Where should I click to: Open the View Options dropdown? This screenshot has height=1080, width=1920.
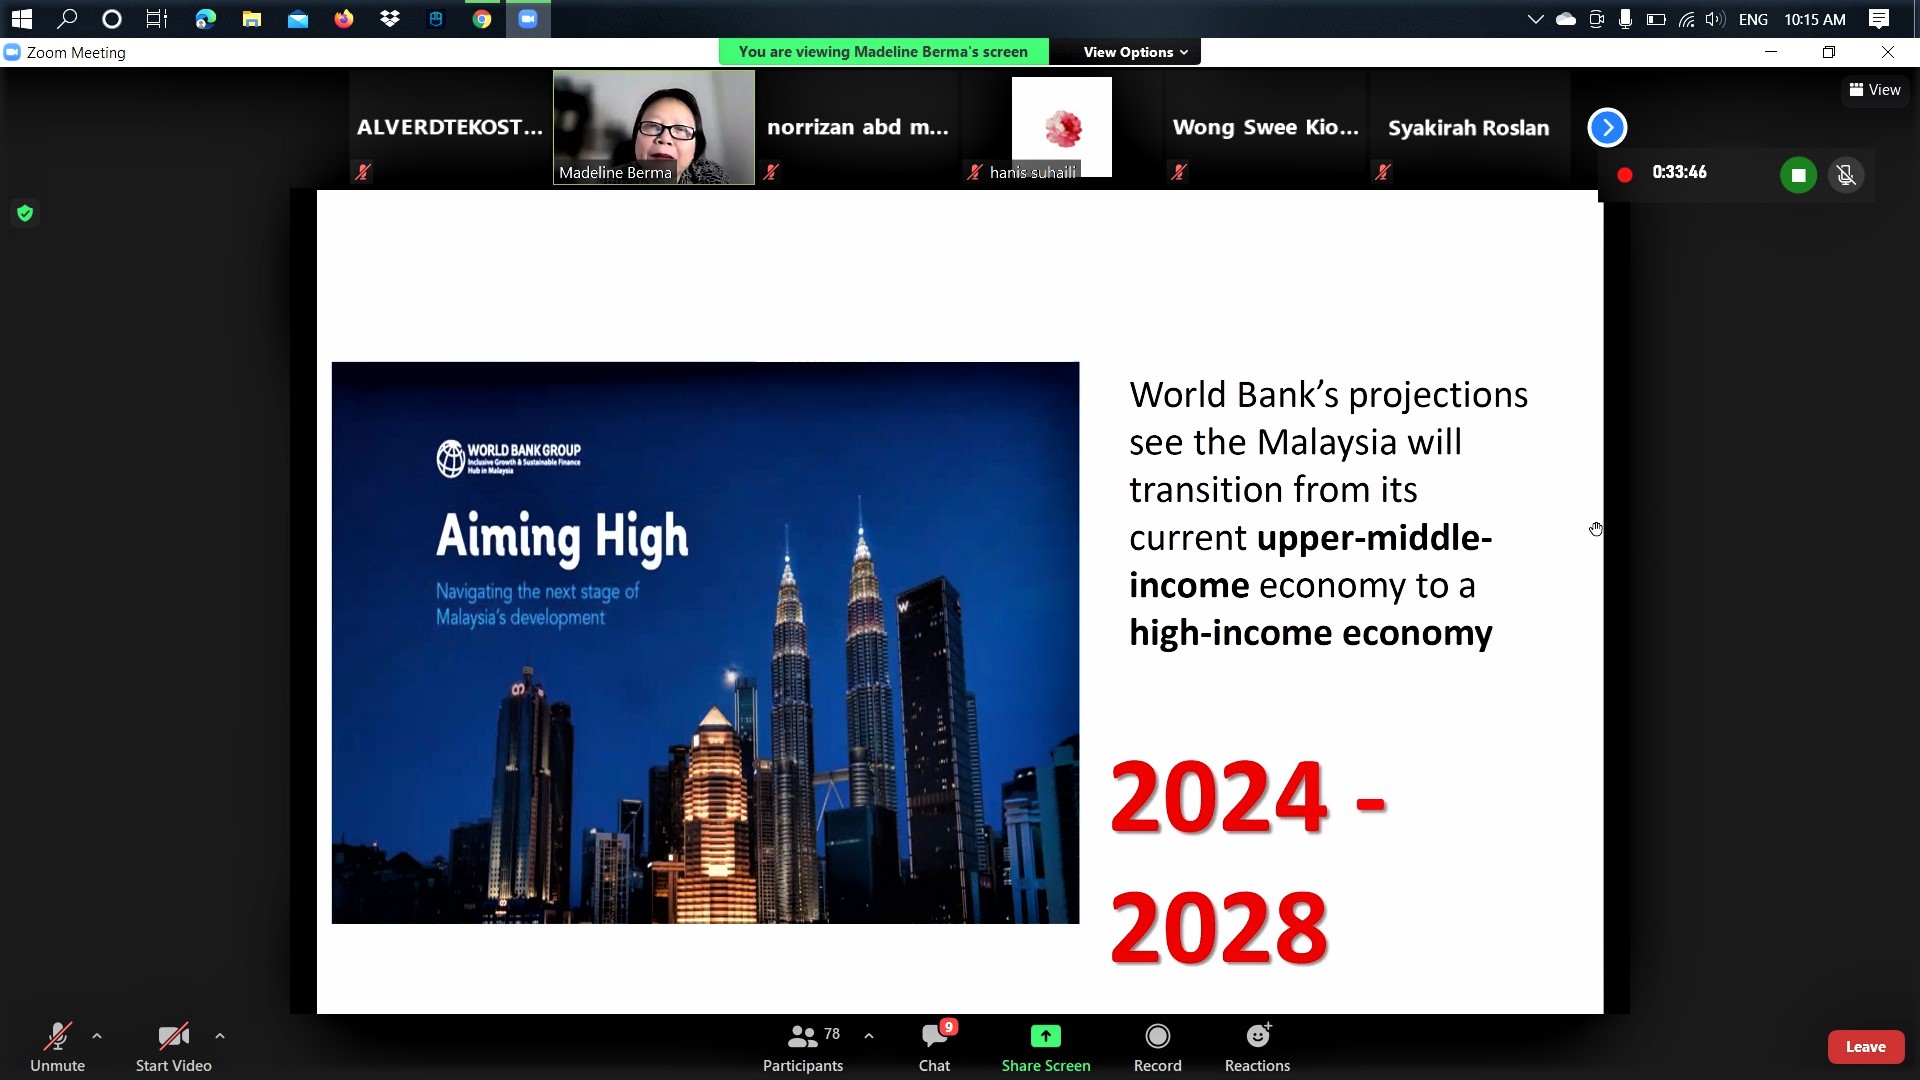click(x=1135, y=52)
